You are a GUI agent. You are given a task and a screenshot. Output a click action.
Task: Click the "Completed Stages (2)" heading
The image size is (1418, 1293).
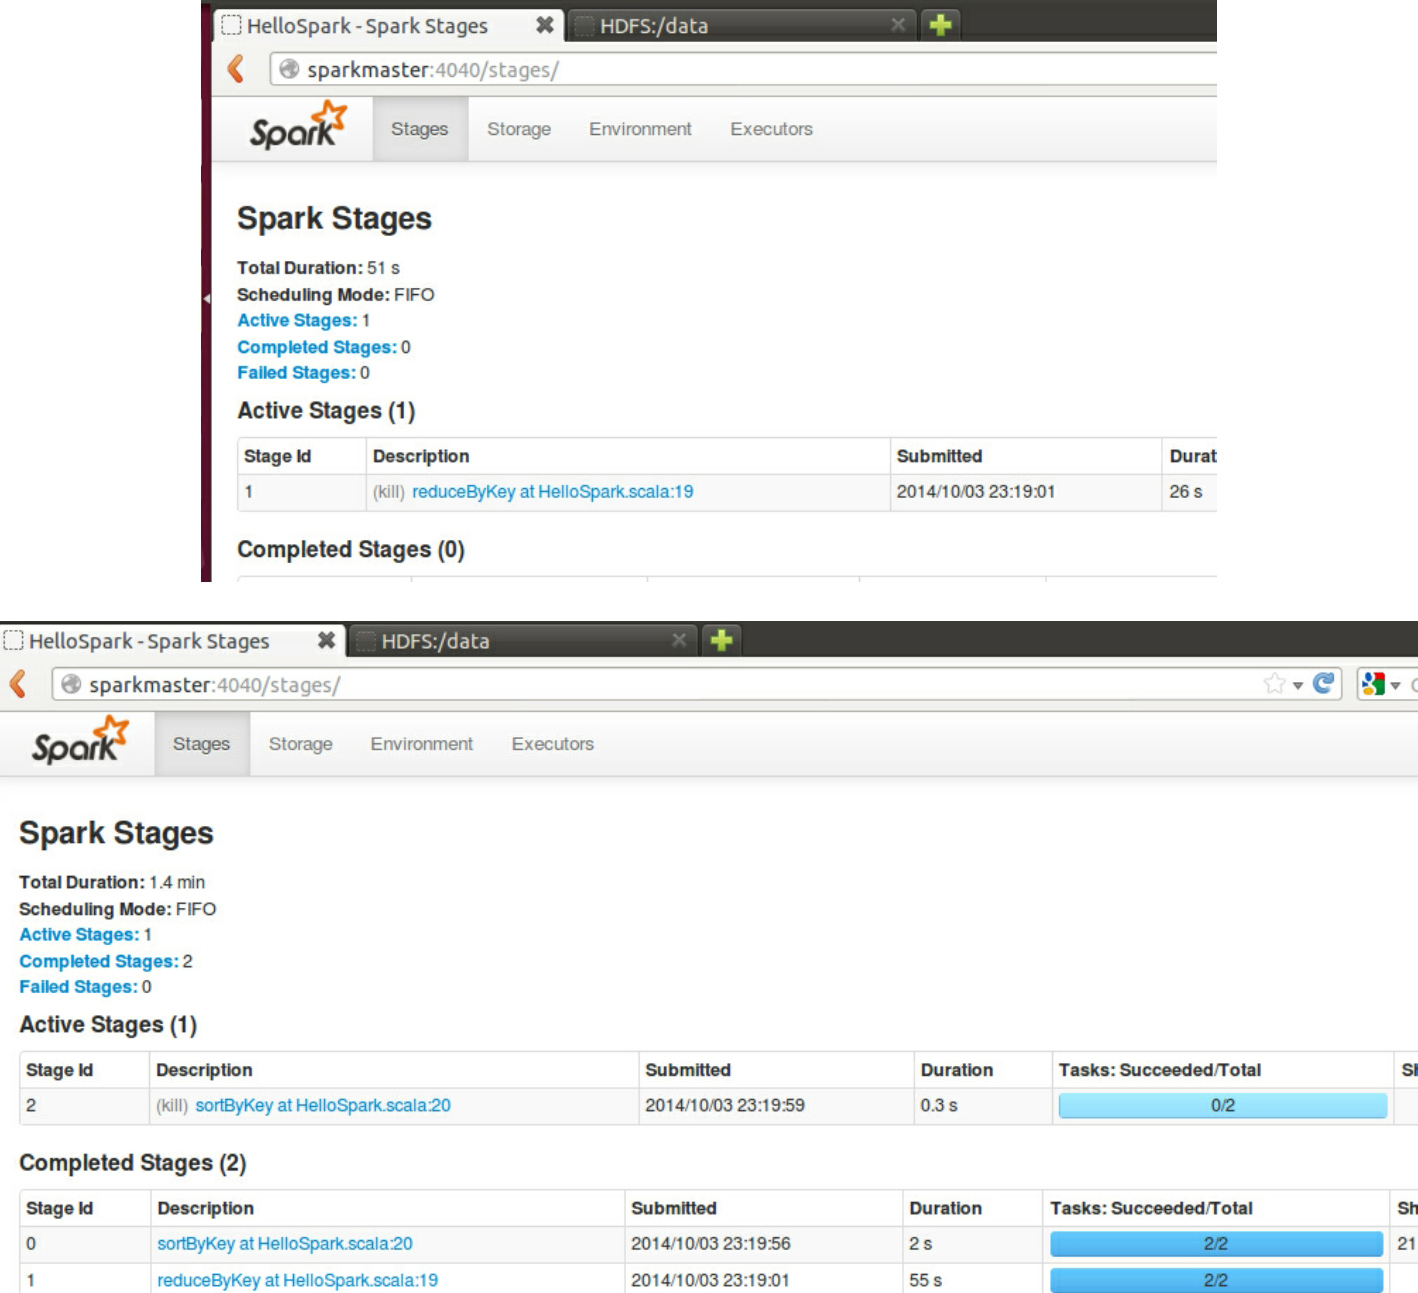click(x=133, y=1163)
